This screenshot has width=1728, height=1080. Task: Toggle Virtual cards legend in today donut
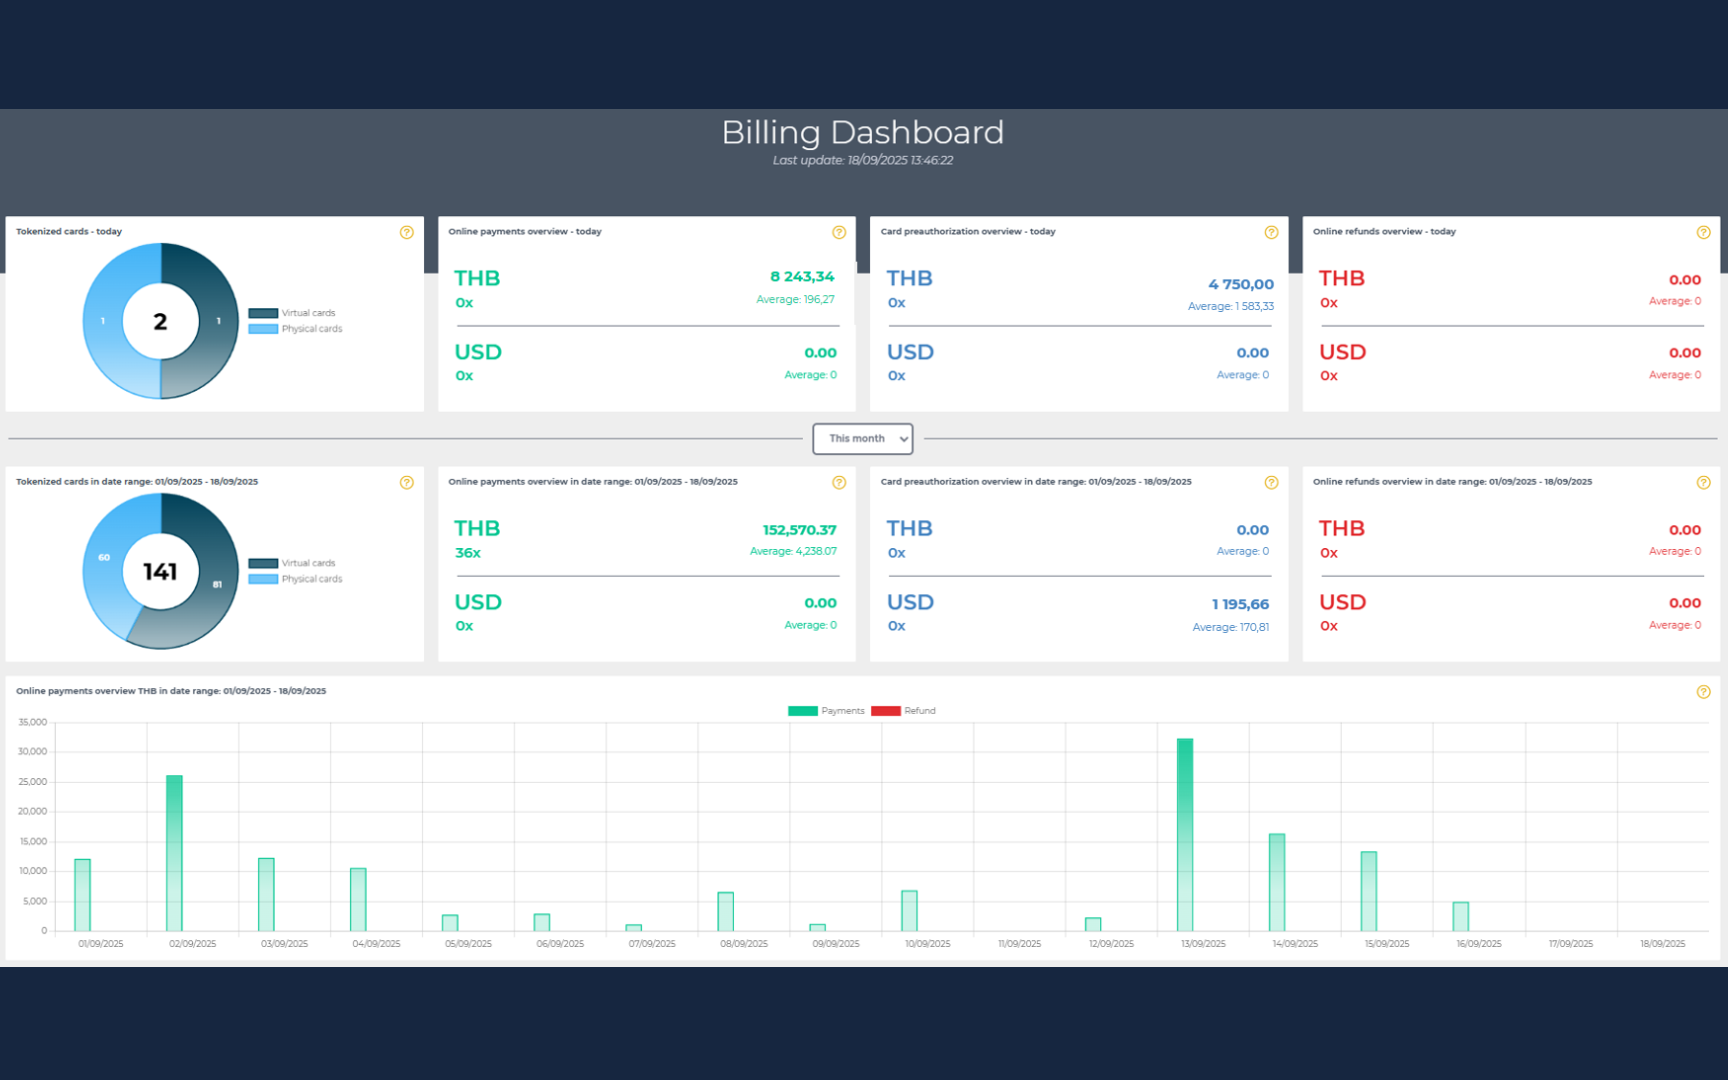point(292,313)
